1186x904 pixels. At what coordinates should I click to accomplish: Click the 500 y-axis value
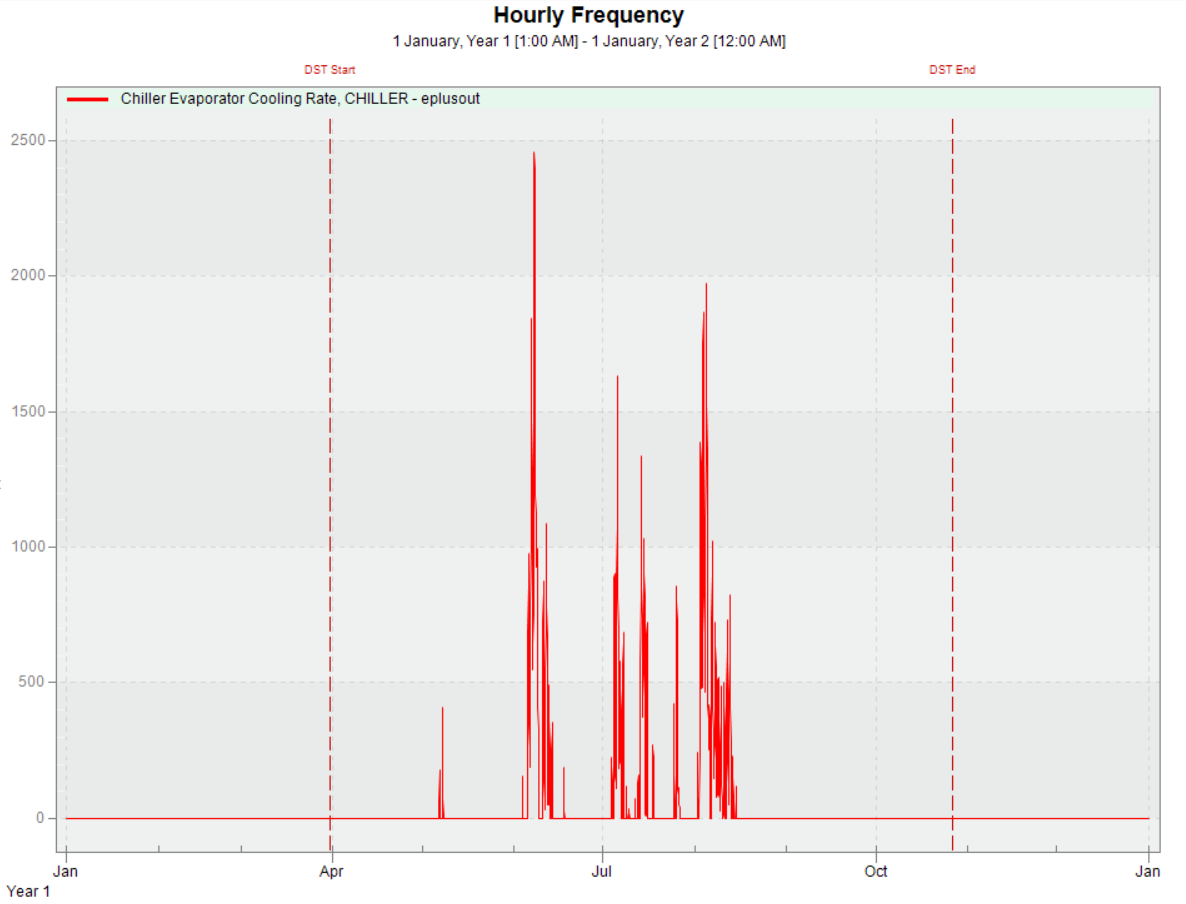(32, 682)
